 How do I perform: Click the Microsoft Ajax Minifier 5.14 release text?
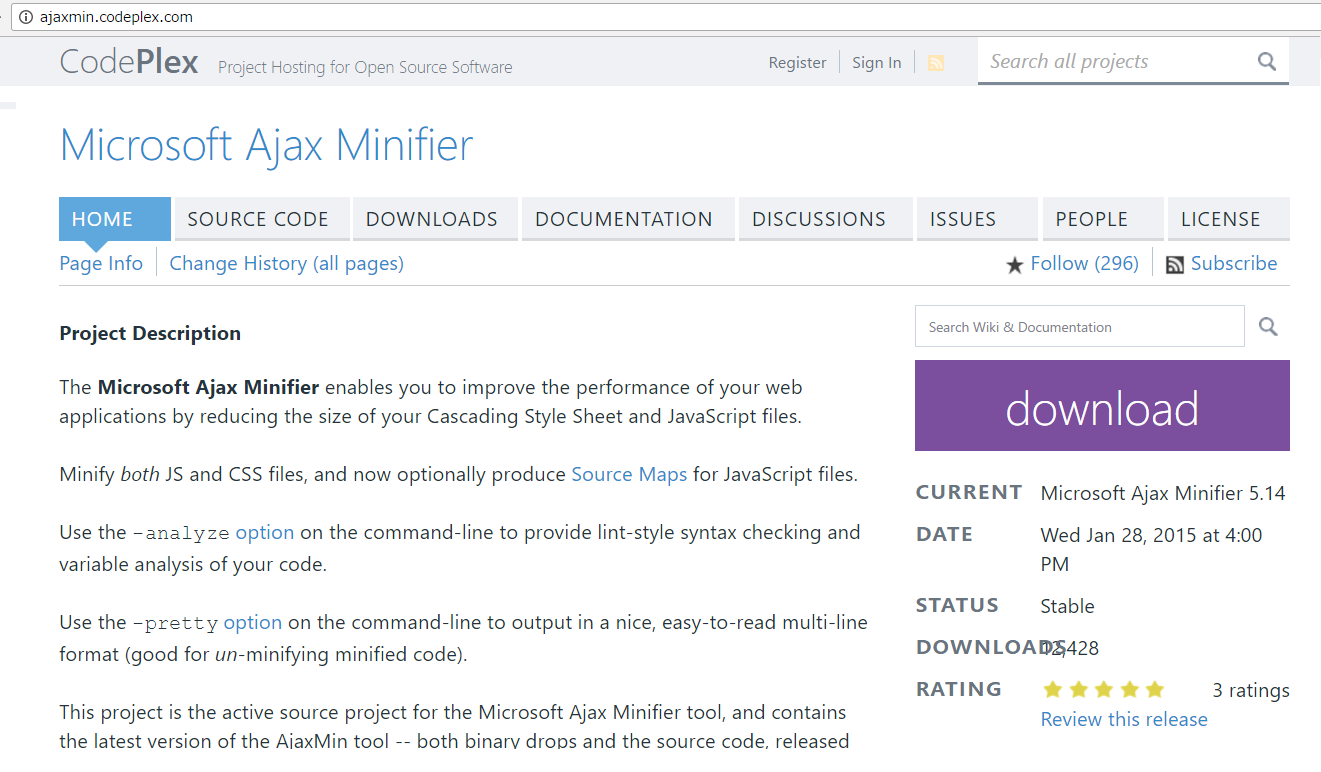(1163, 493)
